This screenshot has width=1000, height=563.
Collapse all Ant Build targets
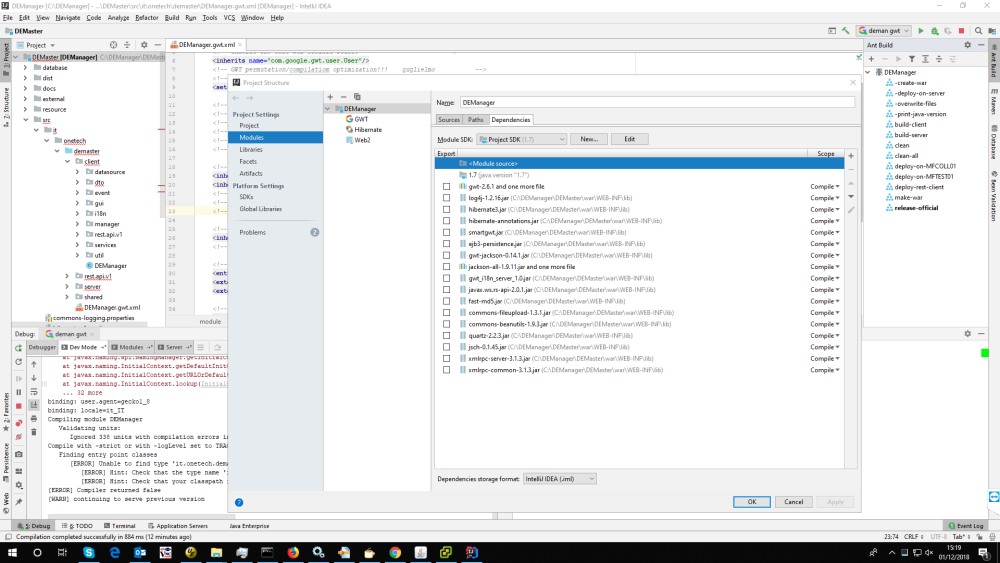(x=939, y=59)
